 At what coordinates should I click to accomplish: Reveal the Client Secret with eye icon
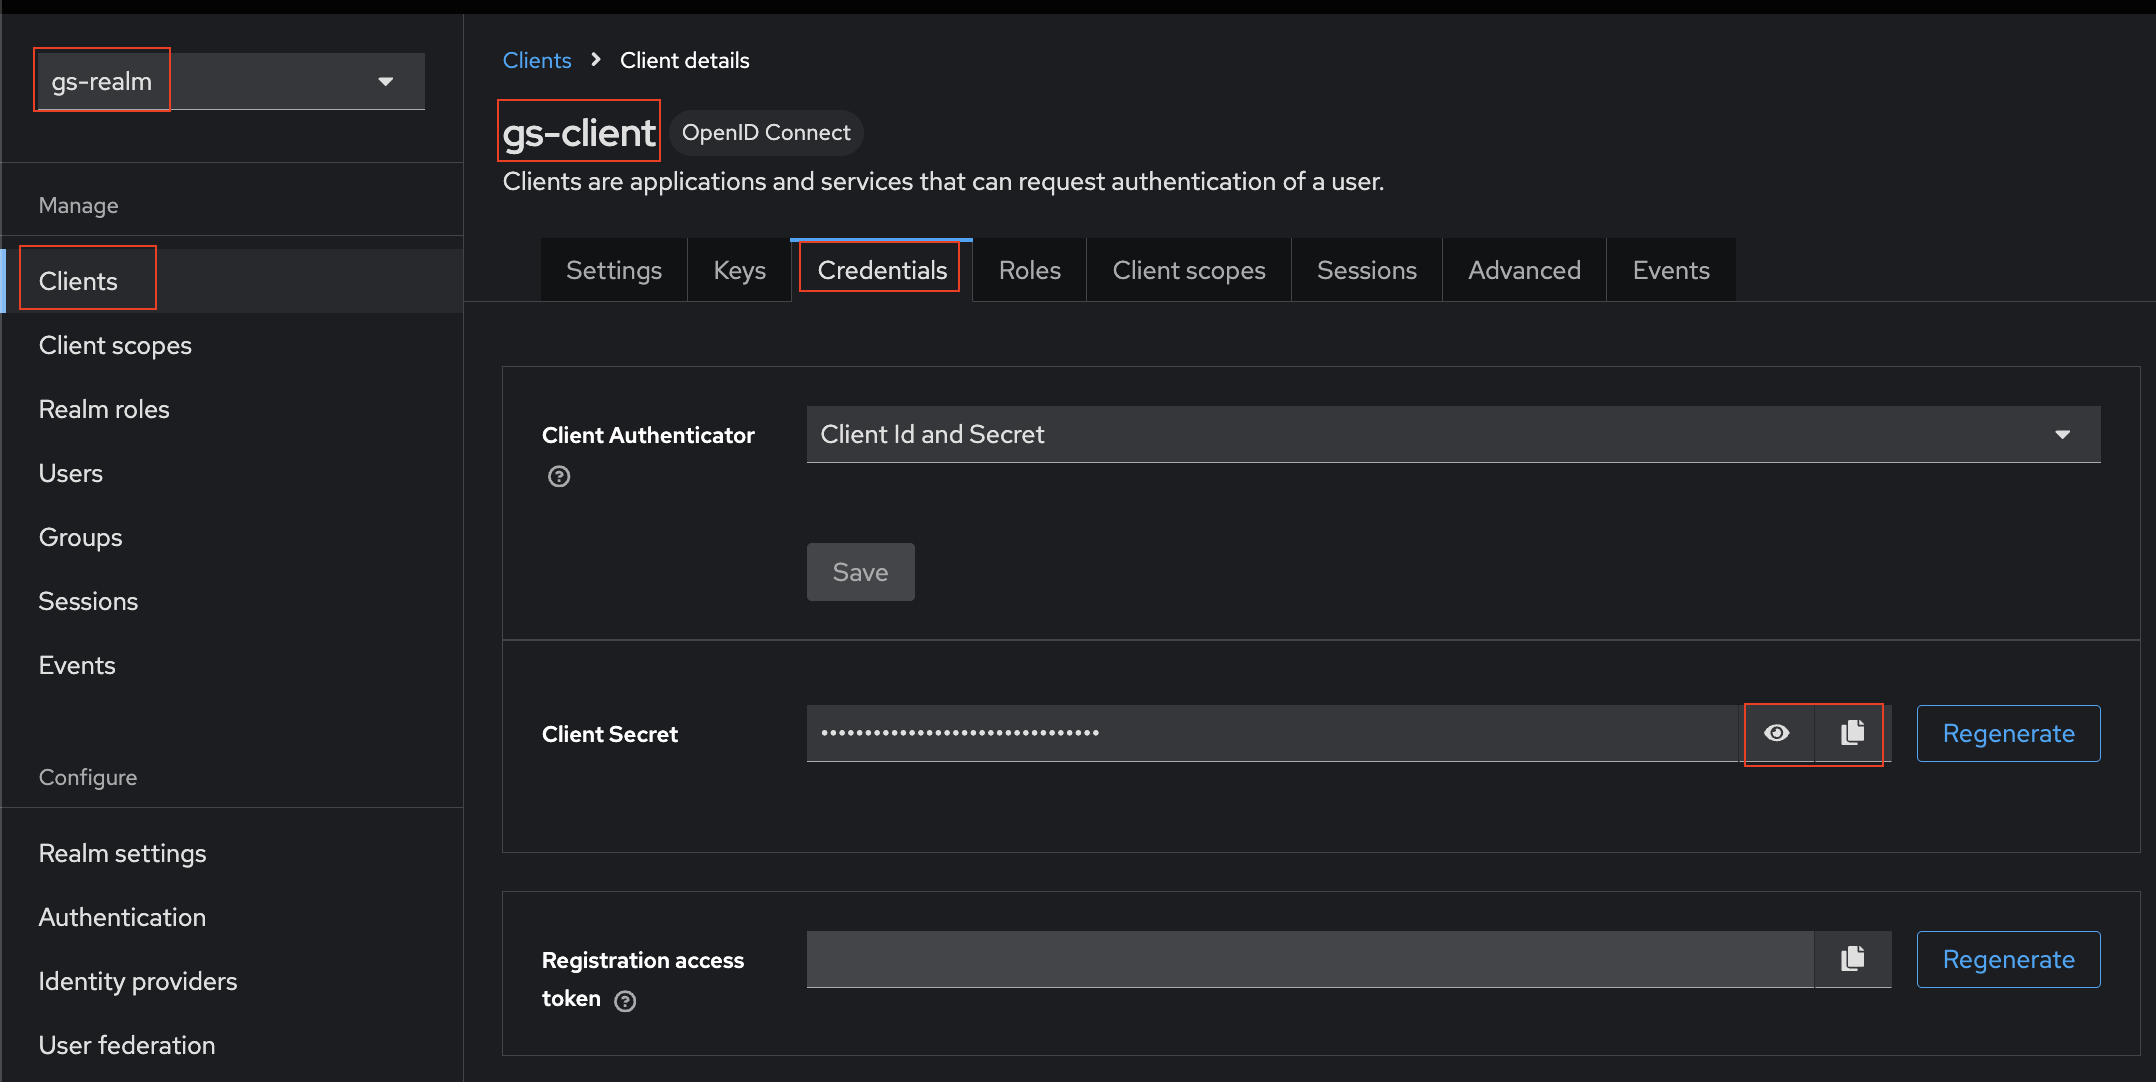click(x=1777, y=733)
